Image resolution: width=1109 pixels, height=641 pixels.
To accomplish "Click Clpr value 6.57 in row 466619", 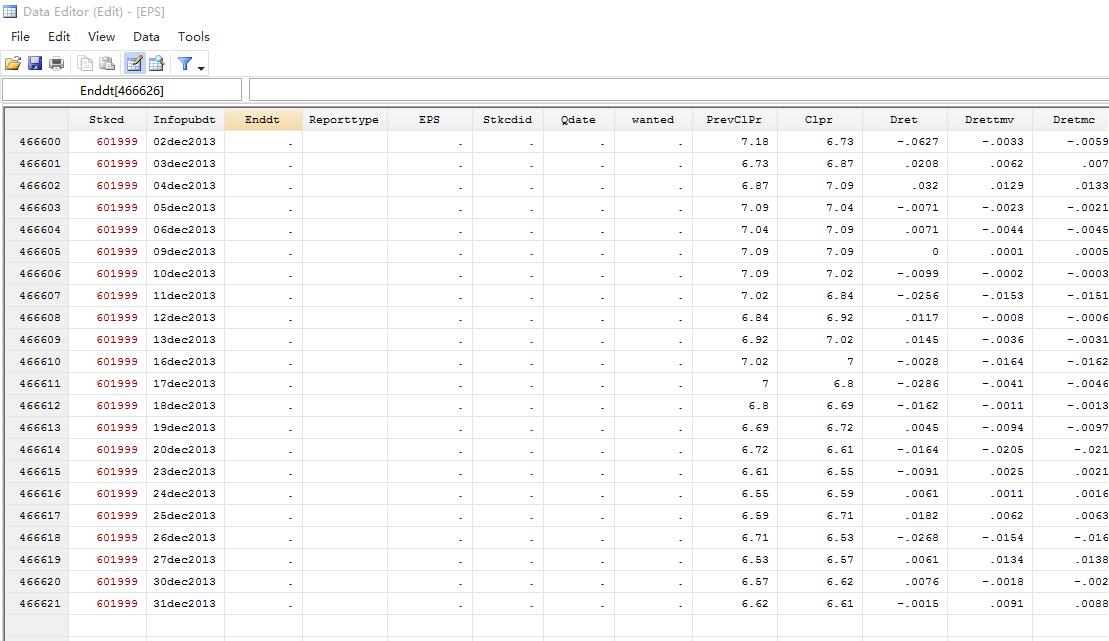I will [x=819, y=560].
